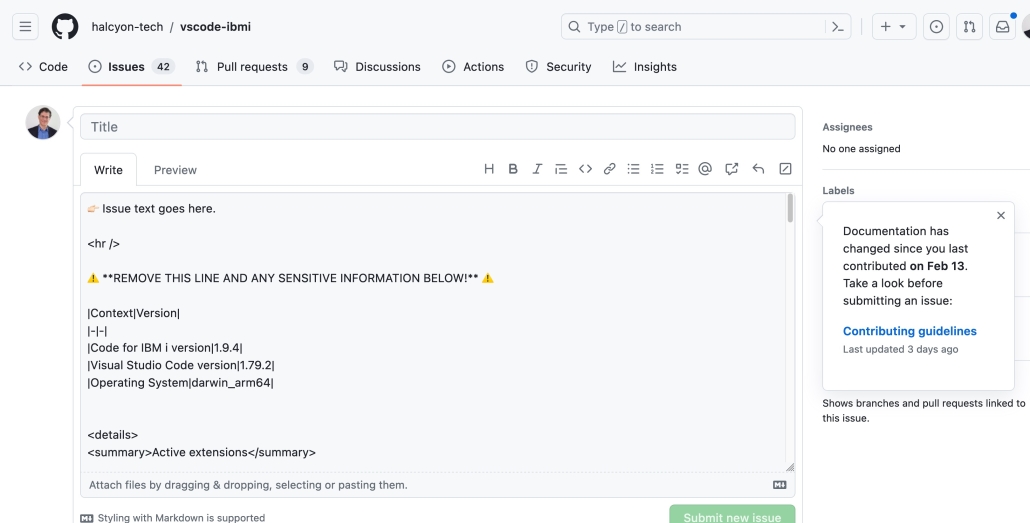Viewport: 1030px width, 523px height.
Task: Click the Type / to search box
Action: coord(706,27)
